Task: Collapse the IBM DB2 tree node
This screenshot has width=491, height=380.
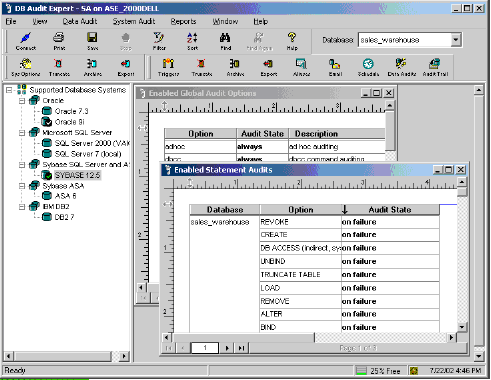Action: [22, 207]
